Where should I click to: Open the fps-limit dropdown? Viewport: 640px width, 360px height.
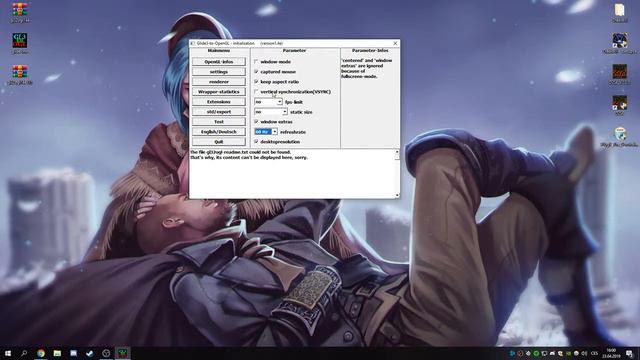click(x=280, y=102)
